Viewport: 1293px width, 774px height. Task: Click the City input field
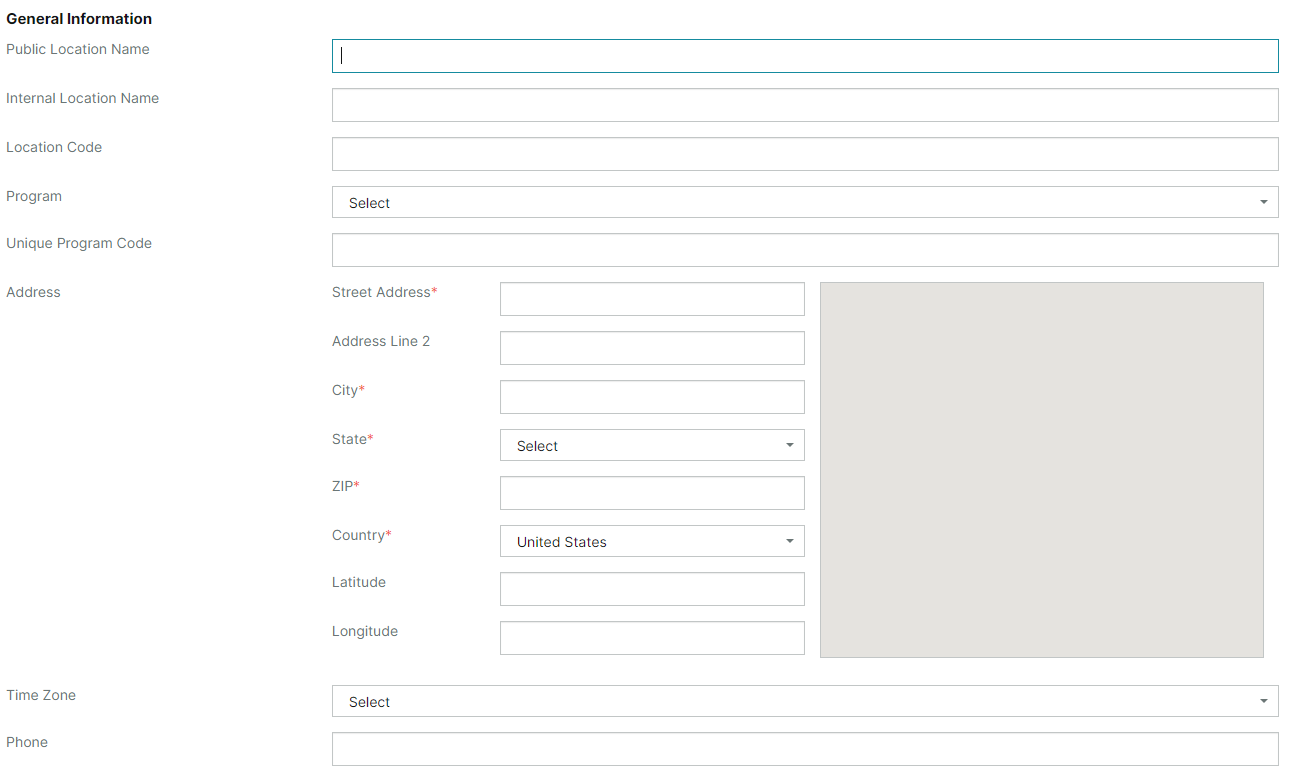(x=652, y=397)
